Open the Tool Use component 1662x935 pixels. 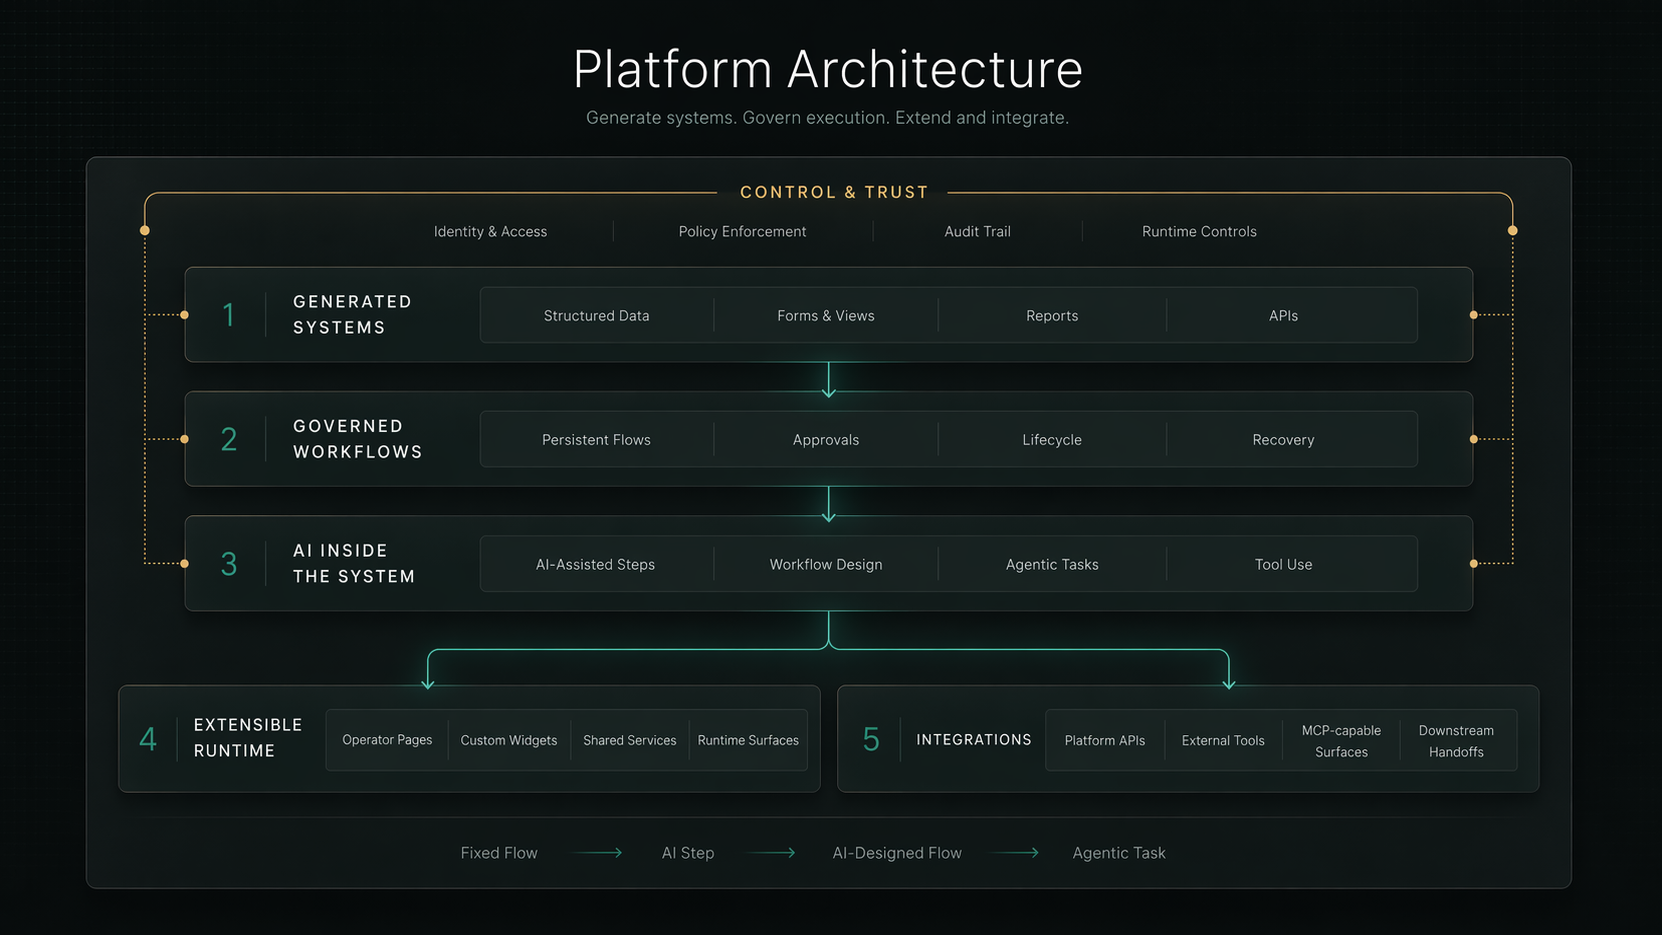click(x=1283, y=564)
